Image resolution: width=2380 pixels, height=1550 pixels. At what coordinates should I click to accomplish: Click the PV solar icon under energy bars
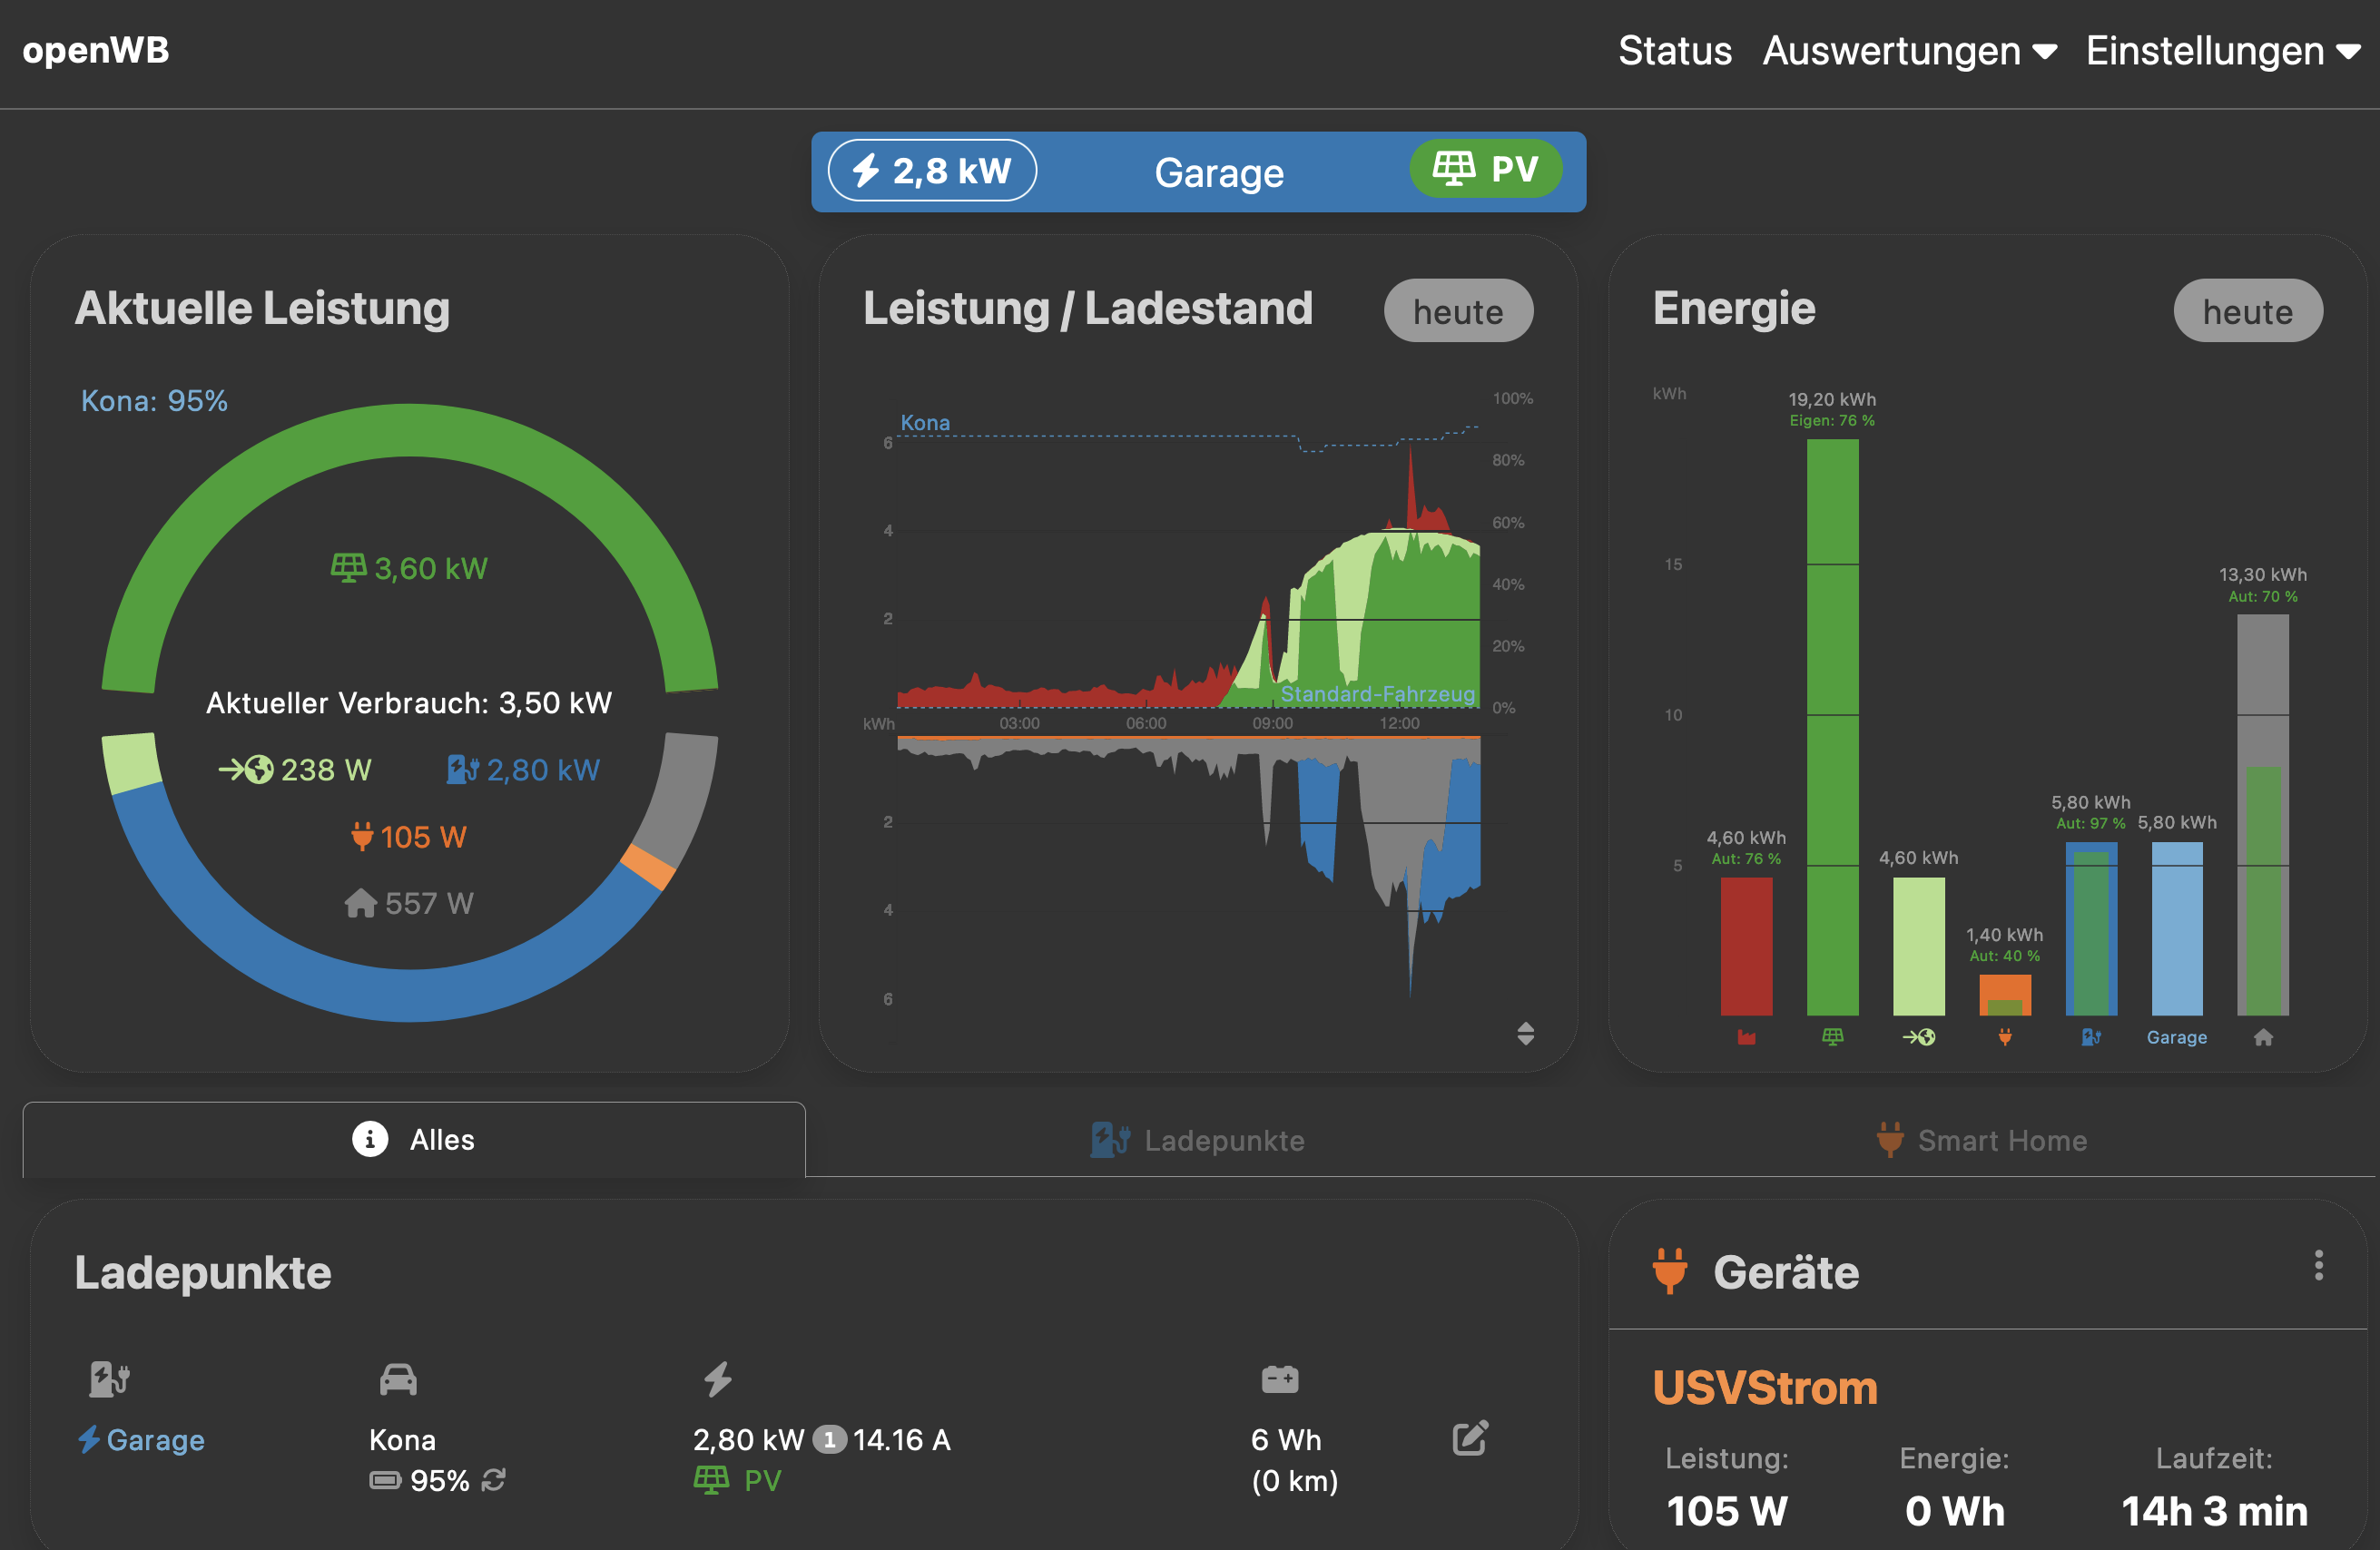(x=1832, y=1037)
